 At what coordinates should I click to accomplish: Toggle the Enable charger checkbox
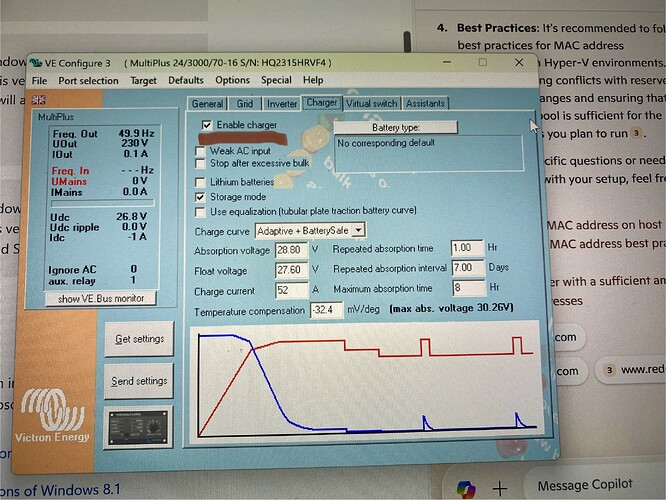point(206,125)
